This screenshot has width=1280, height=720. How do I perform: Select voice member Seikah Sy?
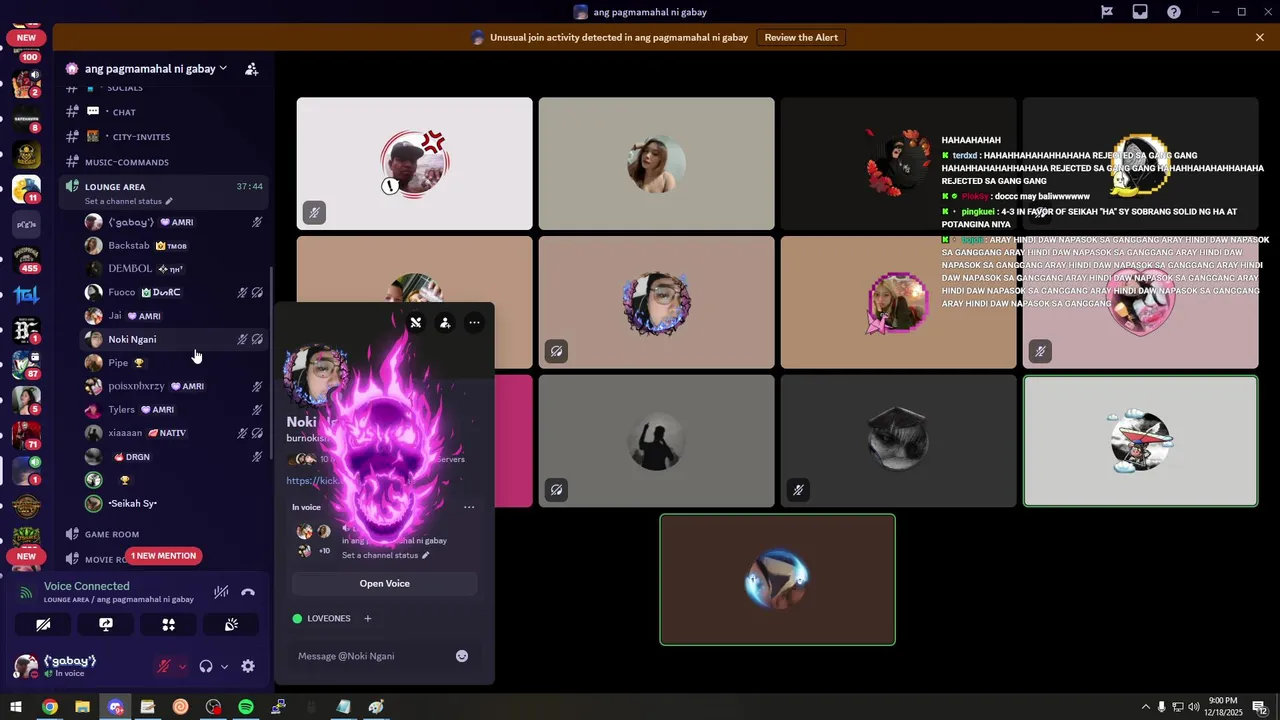point(132,504)
